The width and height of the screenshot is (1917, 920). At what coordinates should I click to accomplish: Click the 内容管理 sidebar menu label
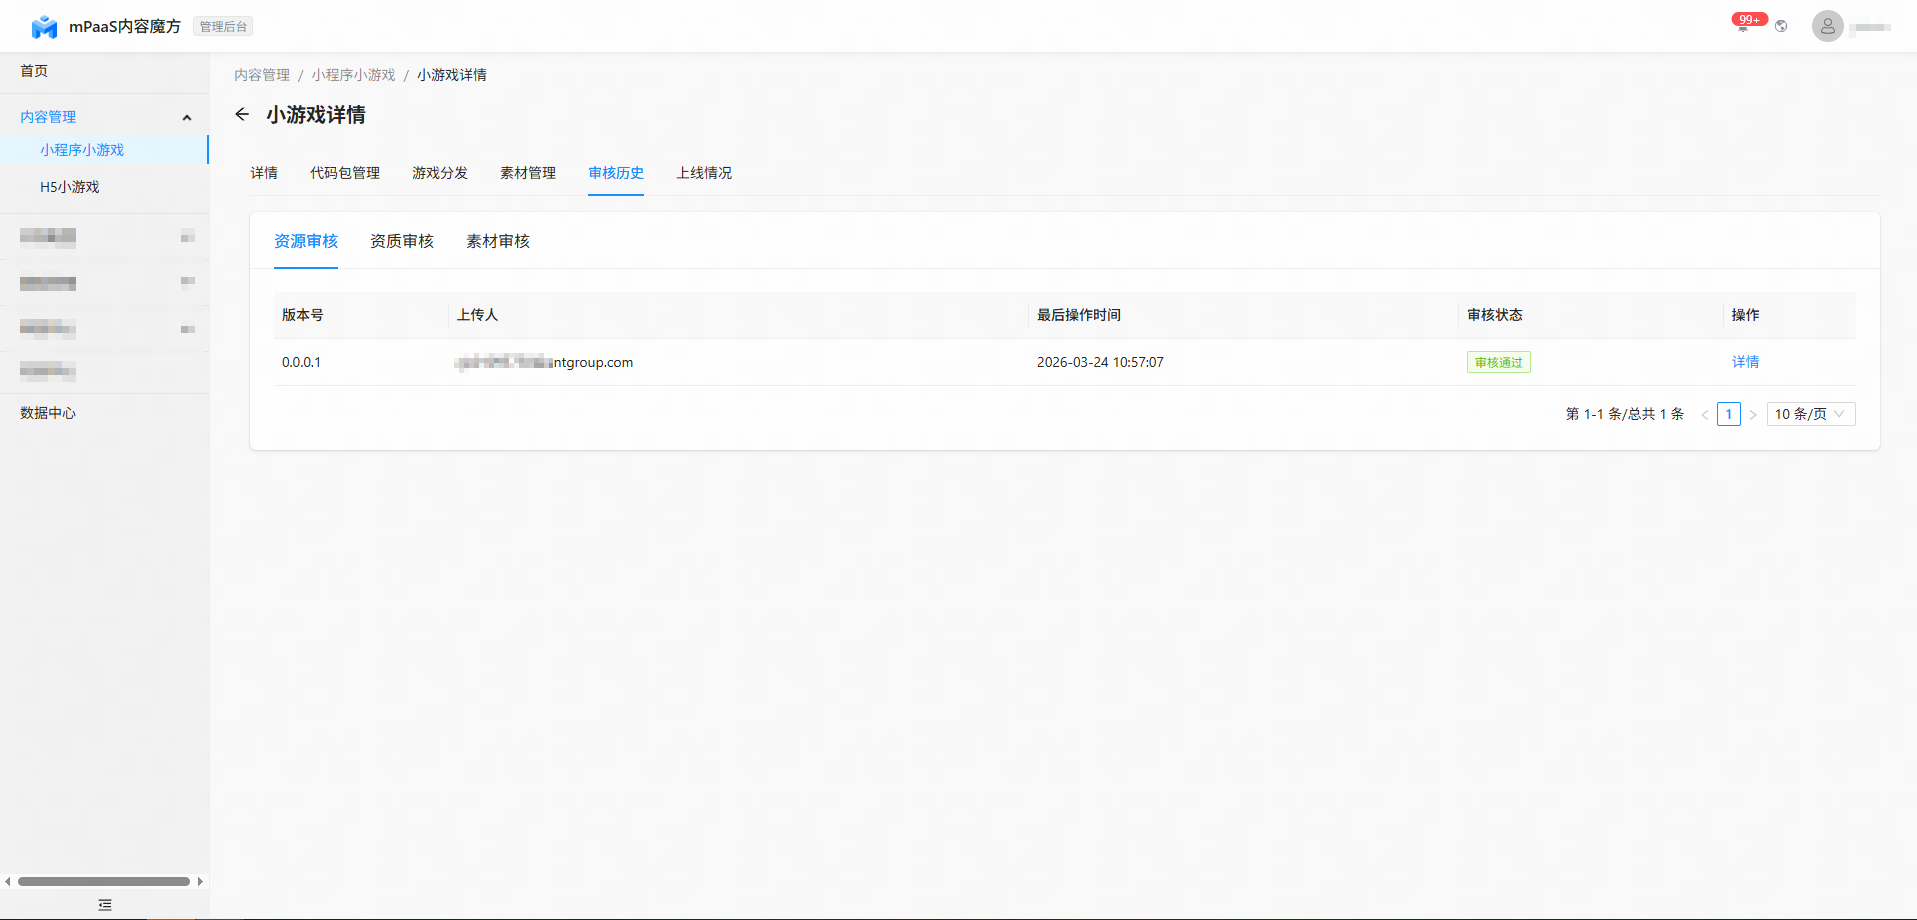[x=48, y=117]
